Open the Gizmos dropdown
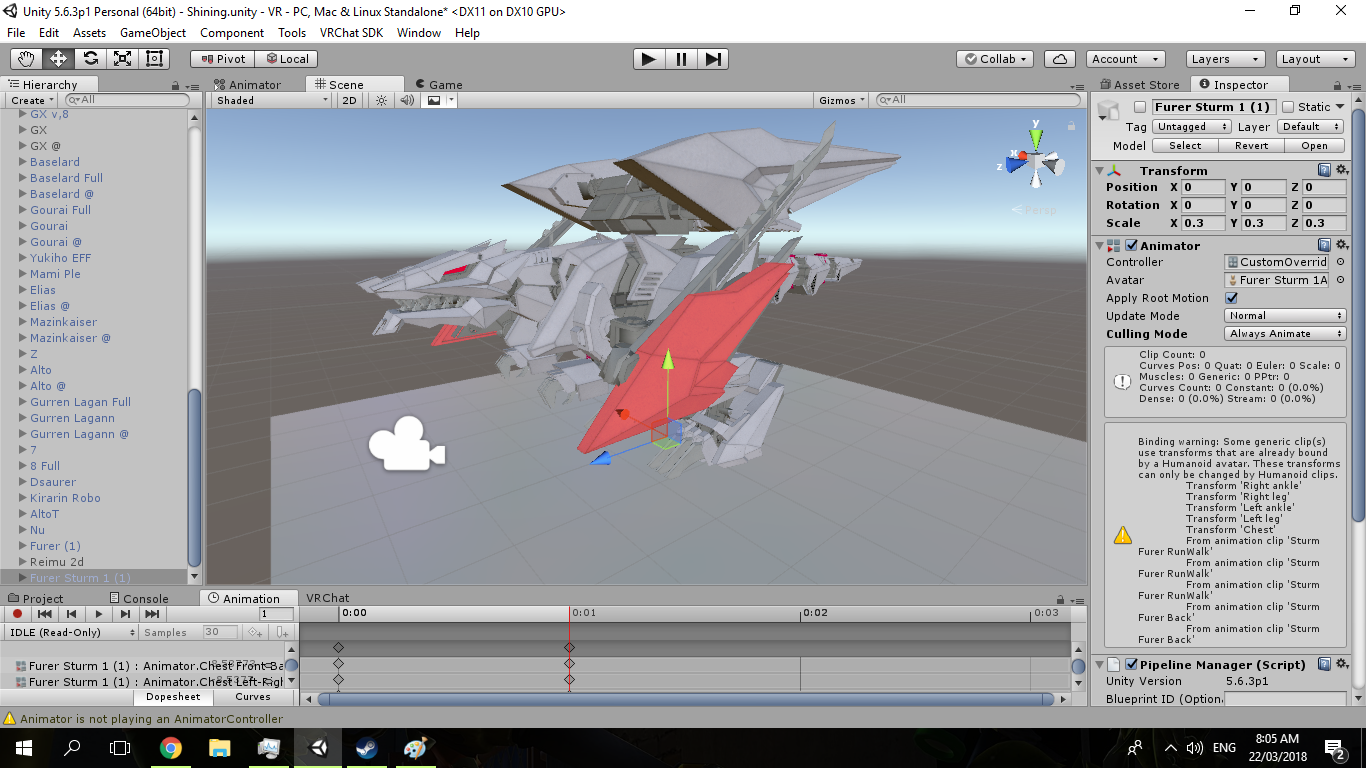 842,100
